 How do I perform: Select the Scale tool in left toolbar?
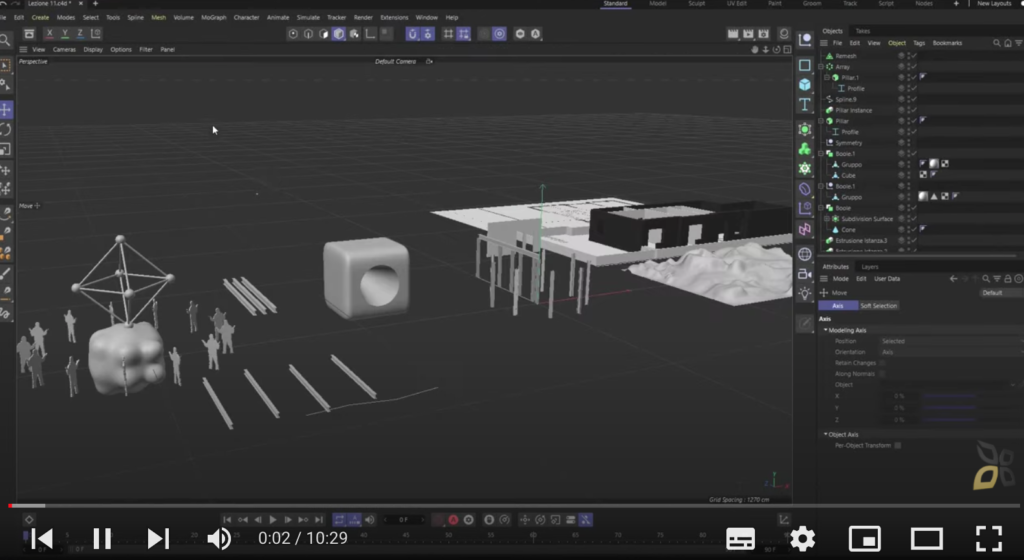click(x=6, y=149)
